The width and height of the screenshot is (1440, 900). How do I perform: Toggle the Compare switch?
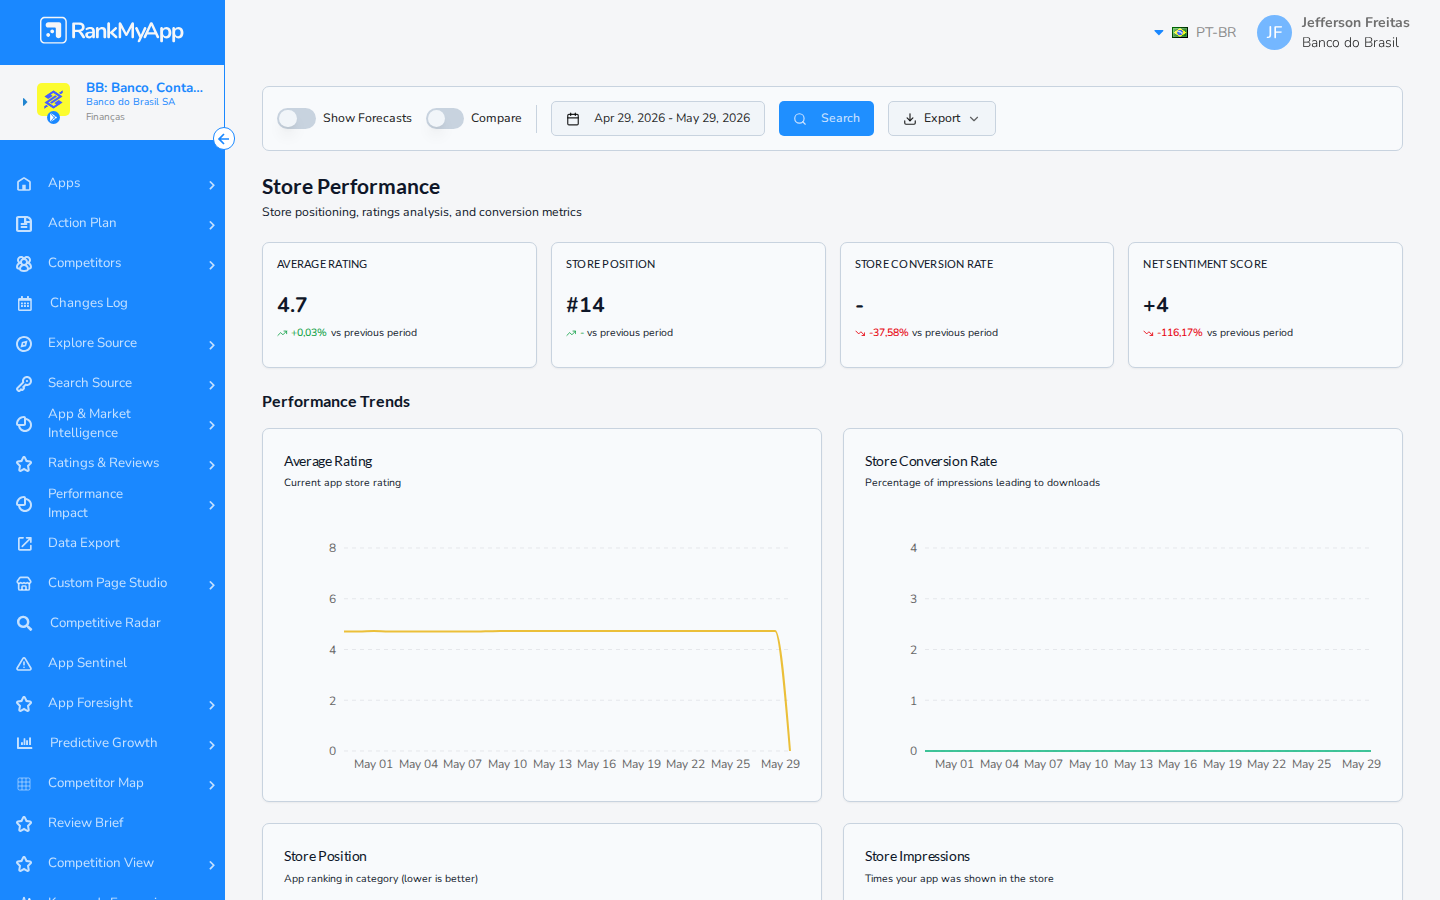click(x=445, y=118)
